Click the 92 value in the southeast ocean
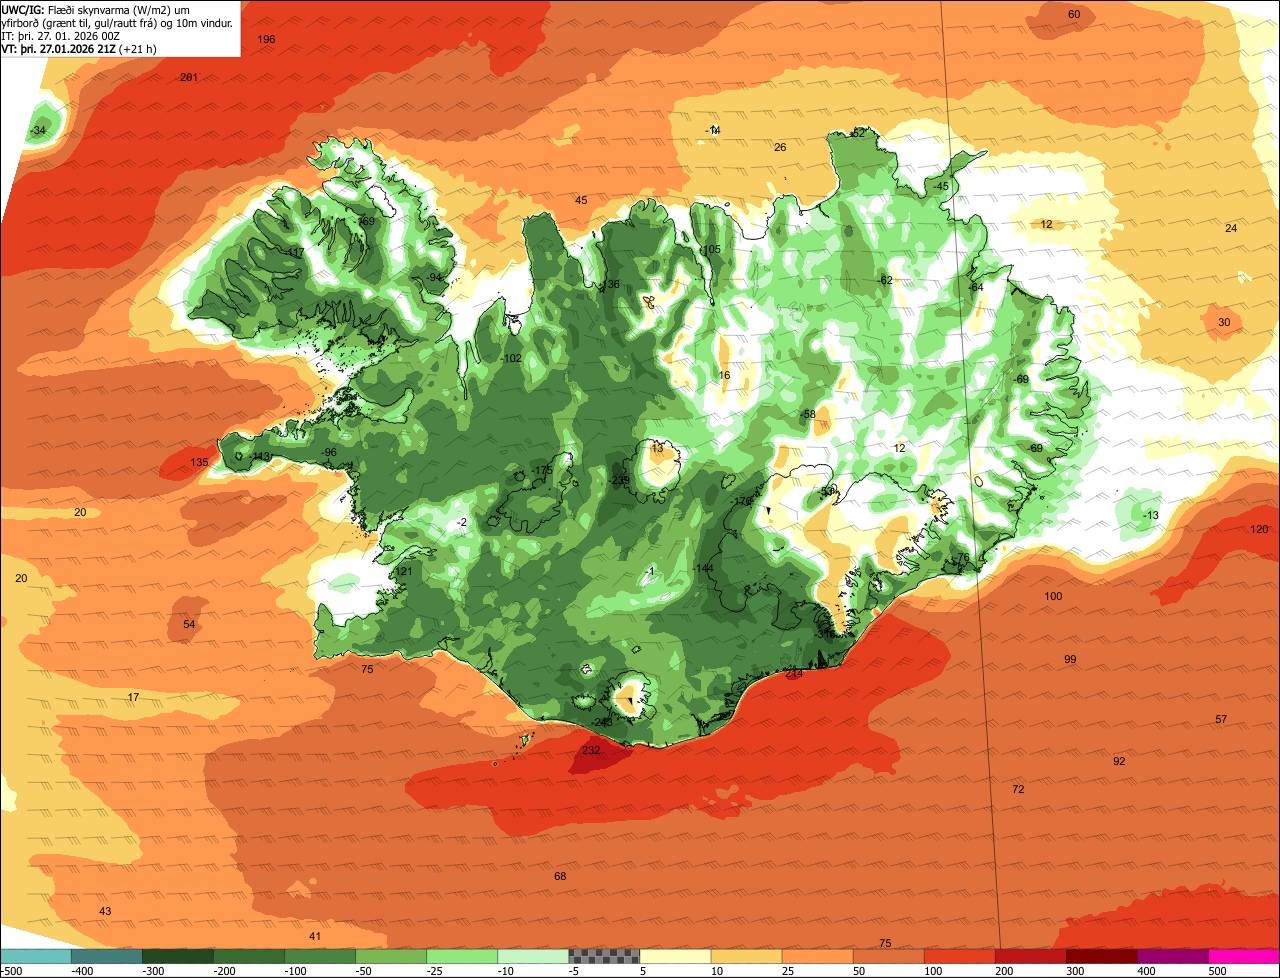This screenshot has width=1280, height=978. (1119, 761)
